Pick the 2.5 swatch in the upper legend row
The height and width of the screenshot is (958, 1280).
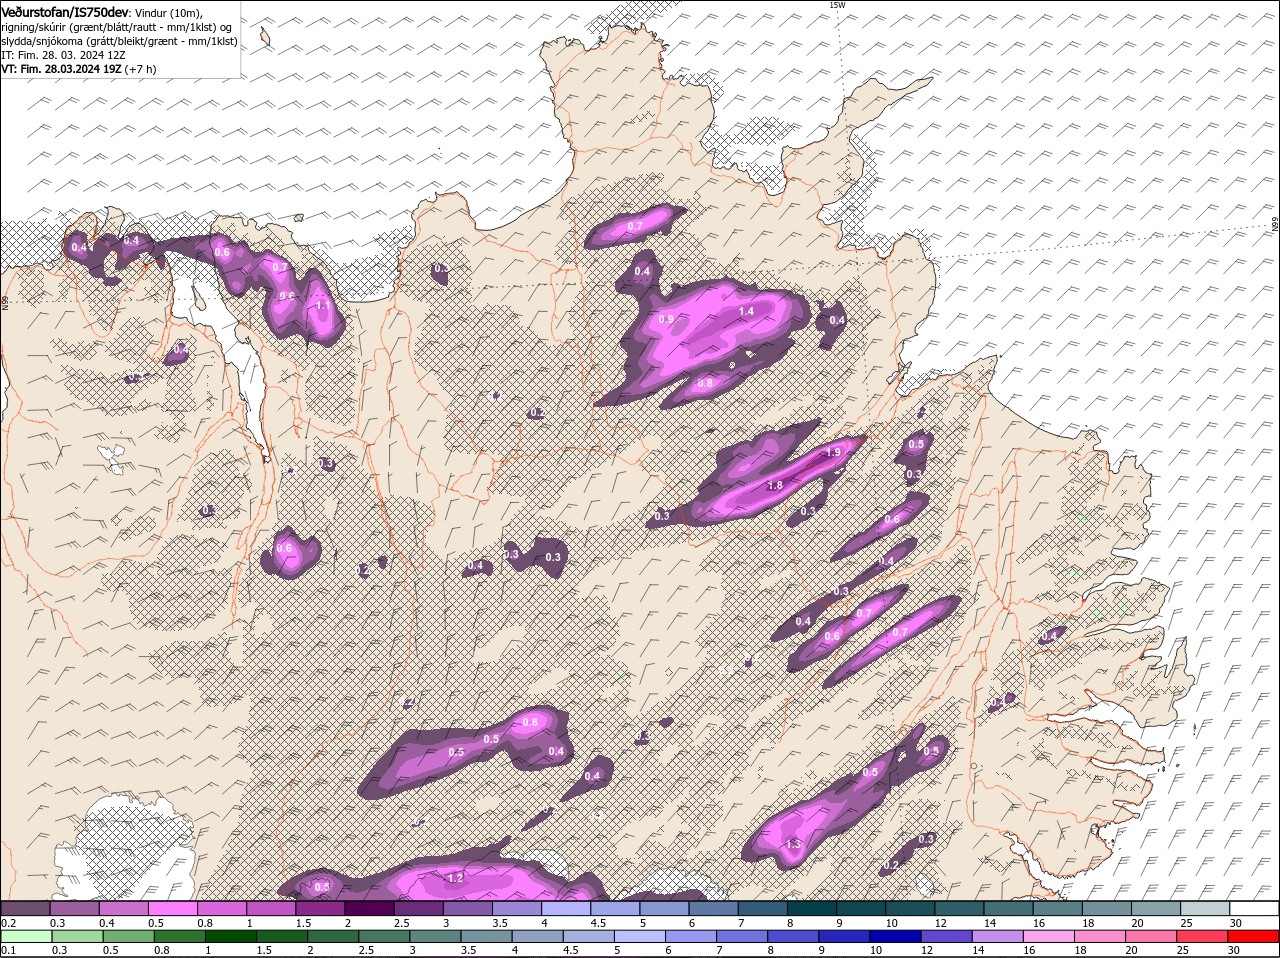click(x=418, y=908)
